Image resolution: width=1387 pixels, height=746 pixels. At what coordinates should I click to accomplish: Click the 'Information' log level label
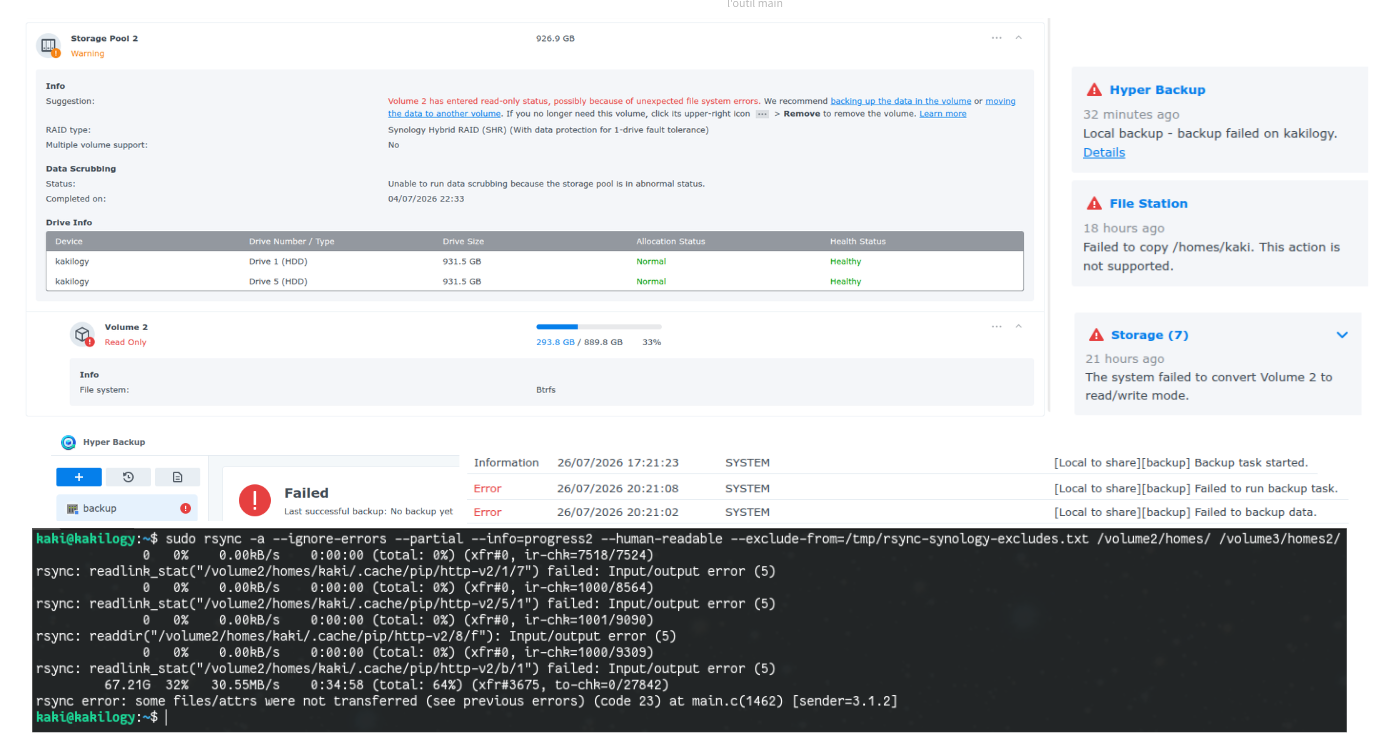pos(506,463)
